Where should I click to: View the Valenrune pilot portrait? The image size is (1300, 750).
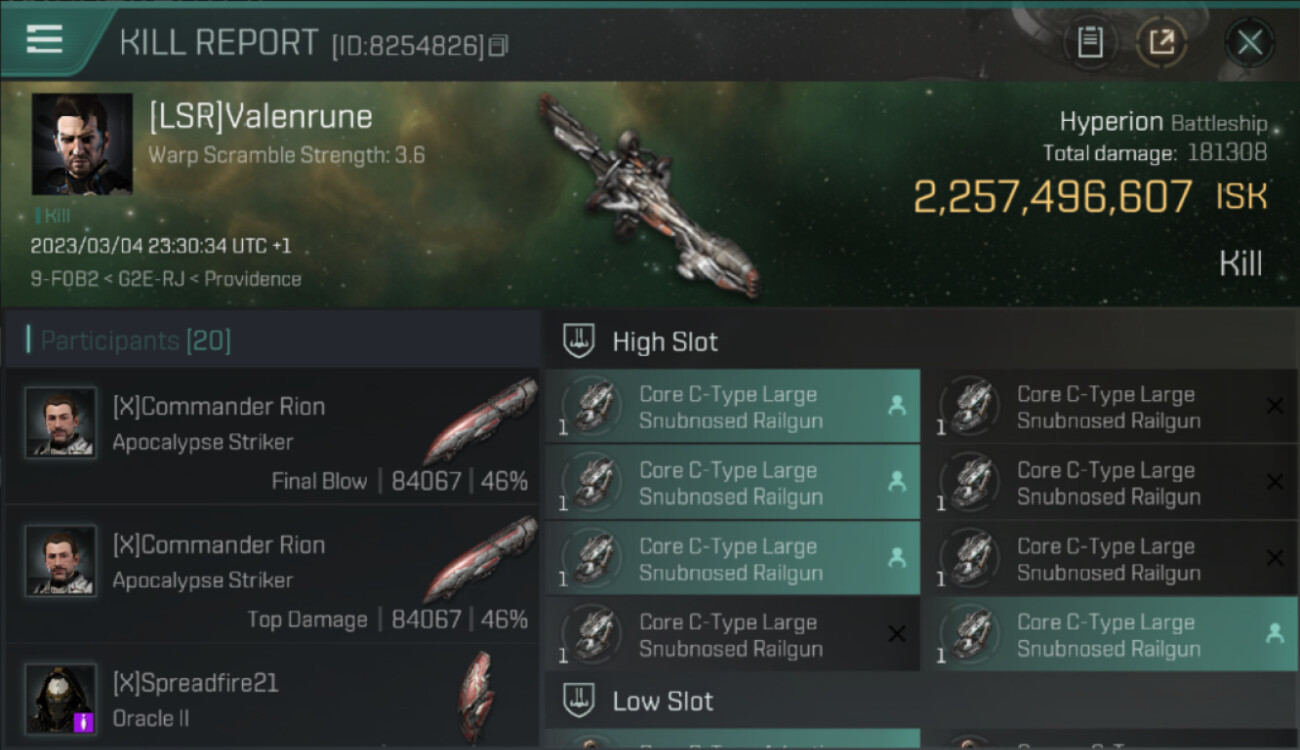point(82,144)
